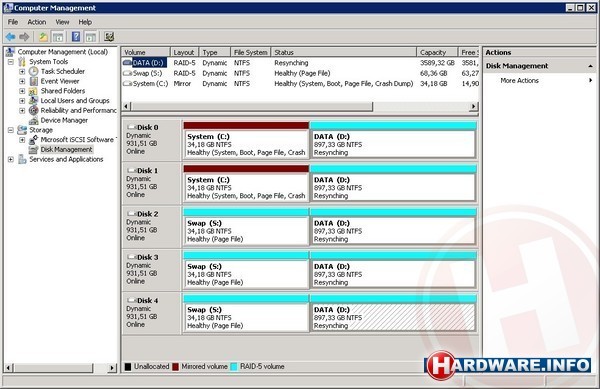Viewport: 600px width, 389px height.
Task: Click the Device Manager icon
Action: coord(34,120)
